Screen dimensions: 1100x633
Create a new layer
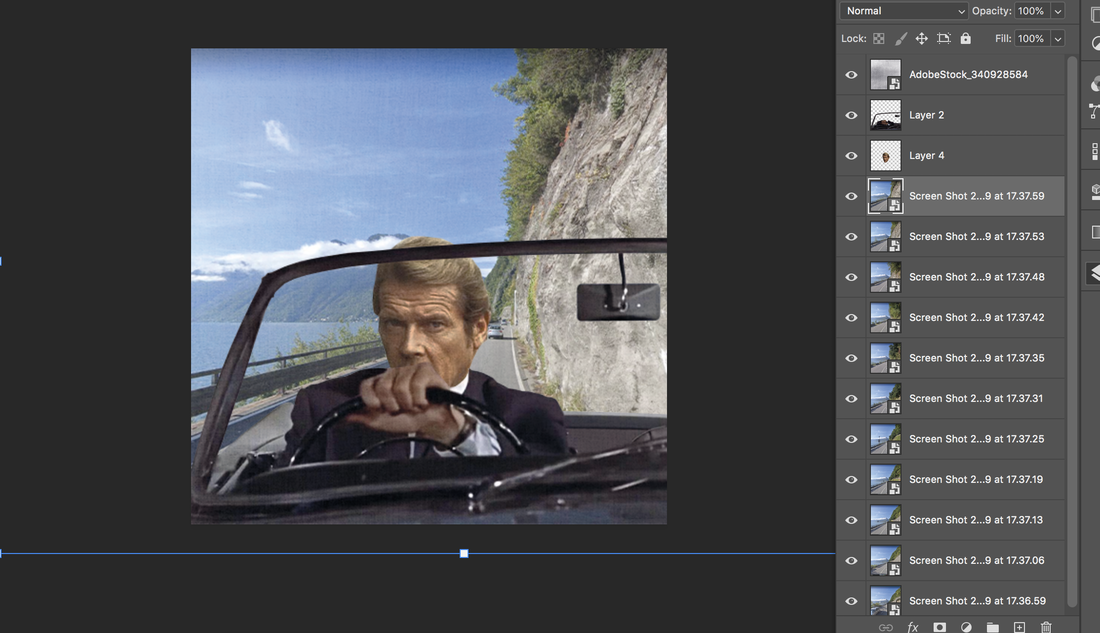point(1019,627)
